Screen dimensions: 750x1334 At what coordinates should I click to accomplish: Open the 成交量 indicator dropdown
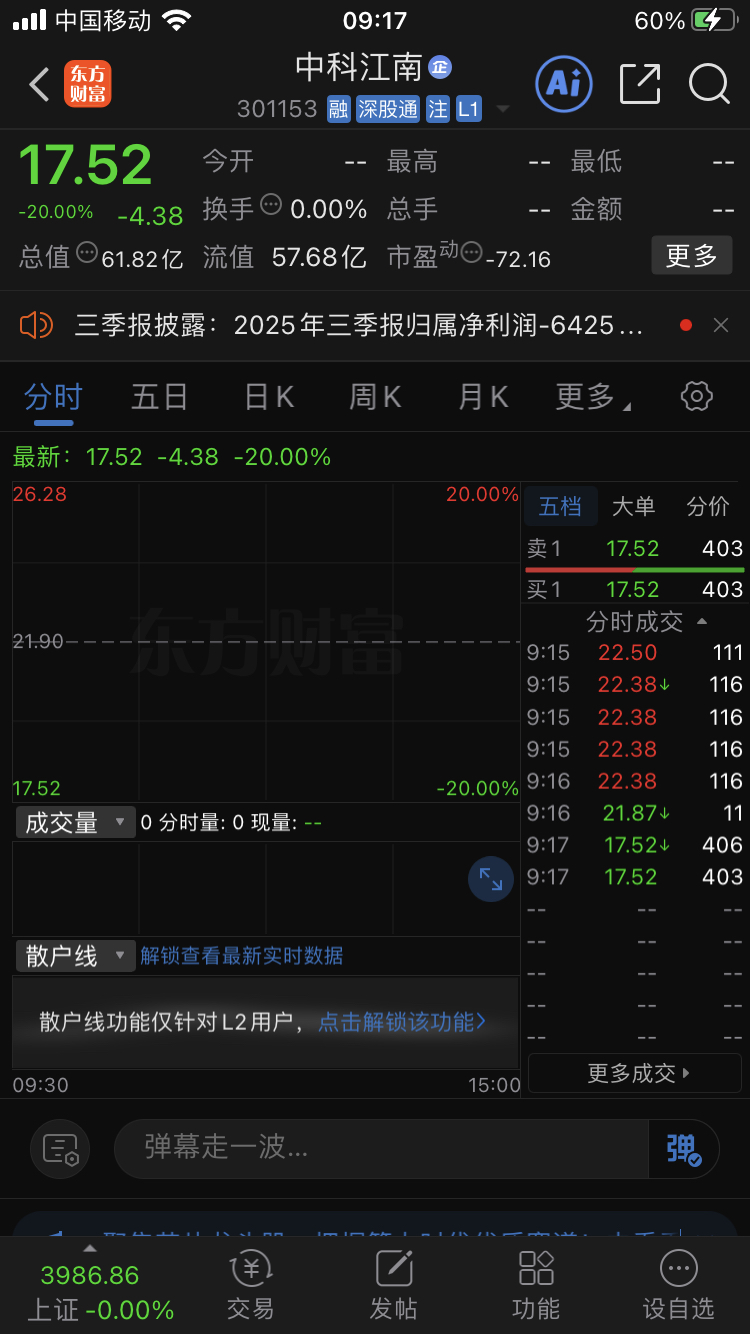[x=75, y=823]
